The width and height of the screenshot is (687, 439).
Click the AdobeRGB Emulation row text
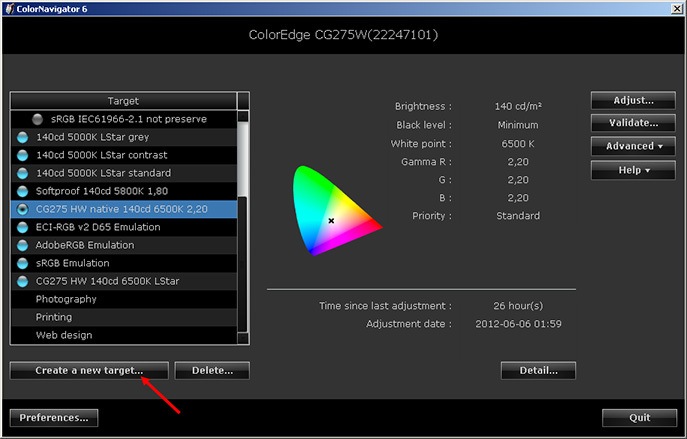click(x=85, y=245)
